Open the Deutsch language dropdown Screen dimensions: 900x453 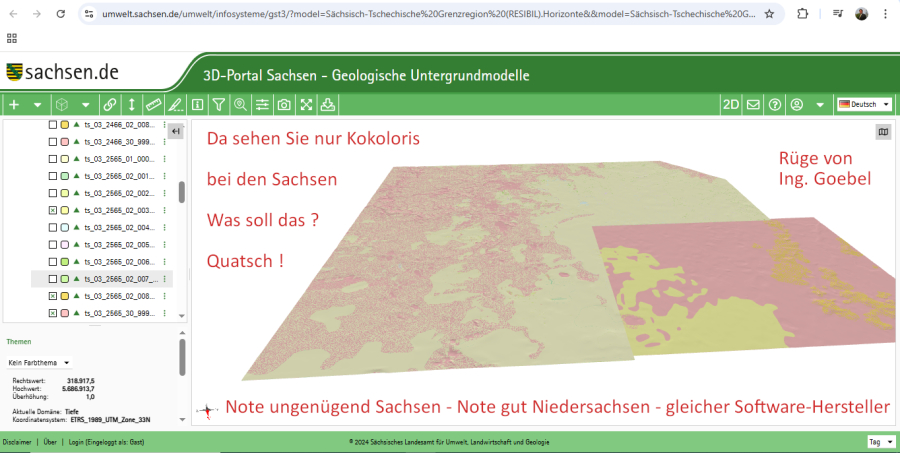(864, 104)
